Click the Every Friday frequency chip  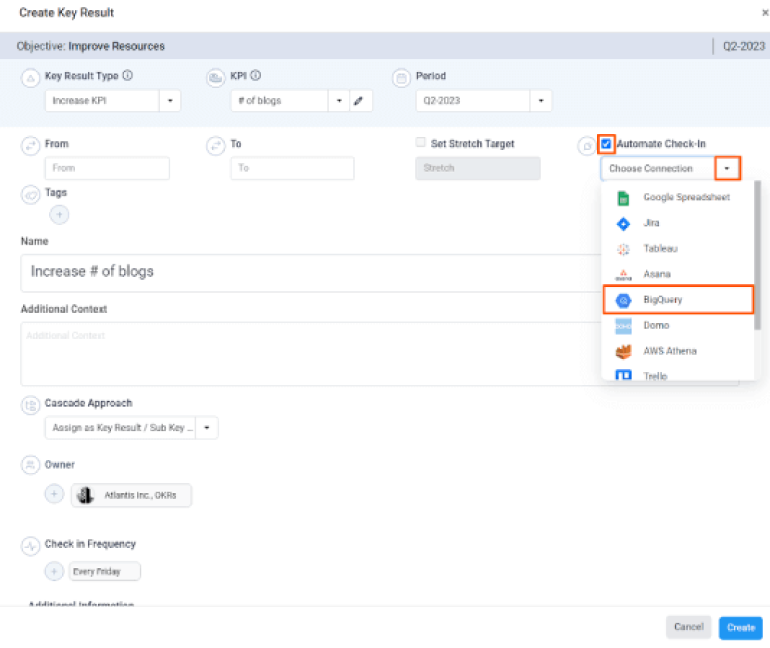[105, 571]
